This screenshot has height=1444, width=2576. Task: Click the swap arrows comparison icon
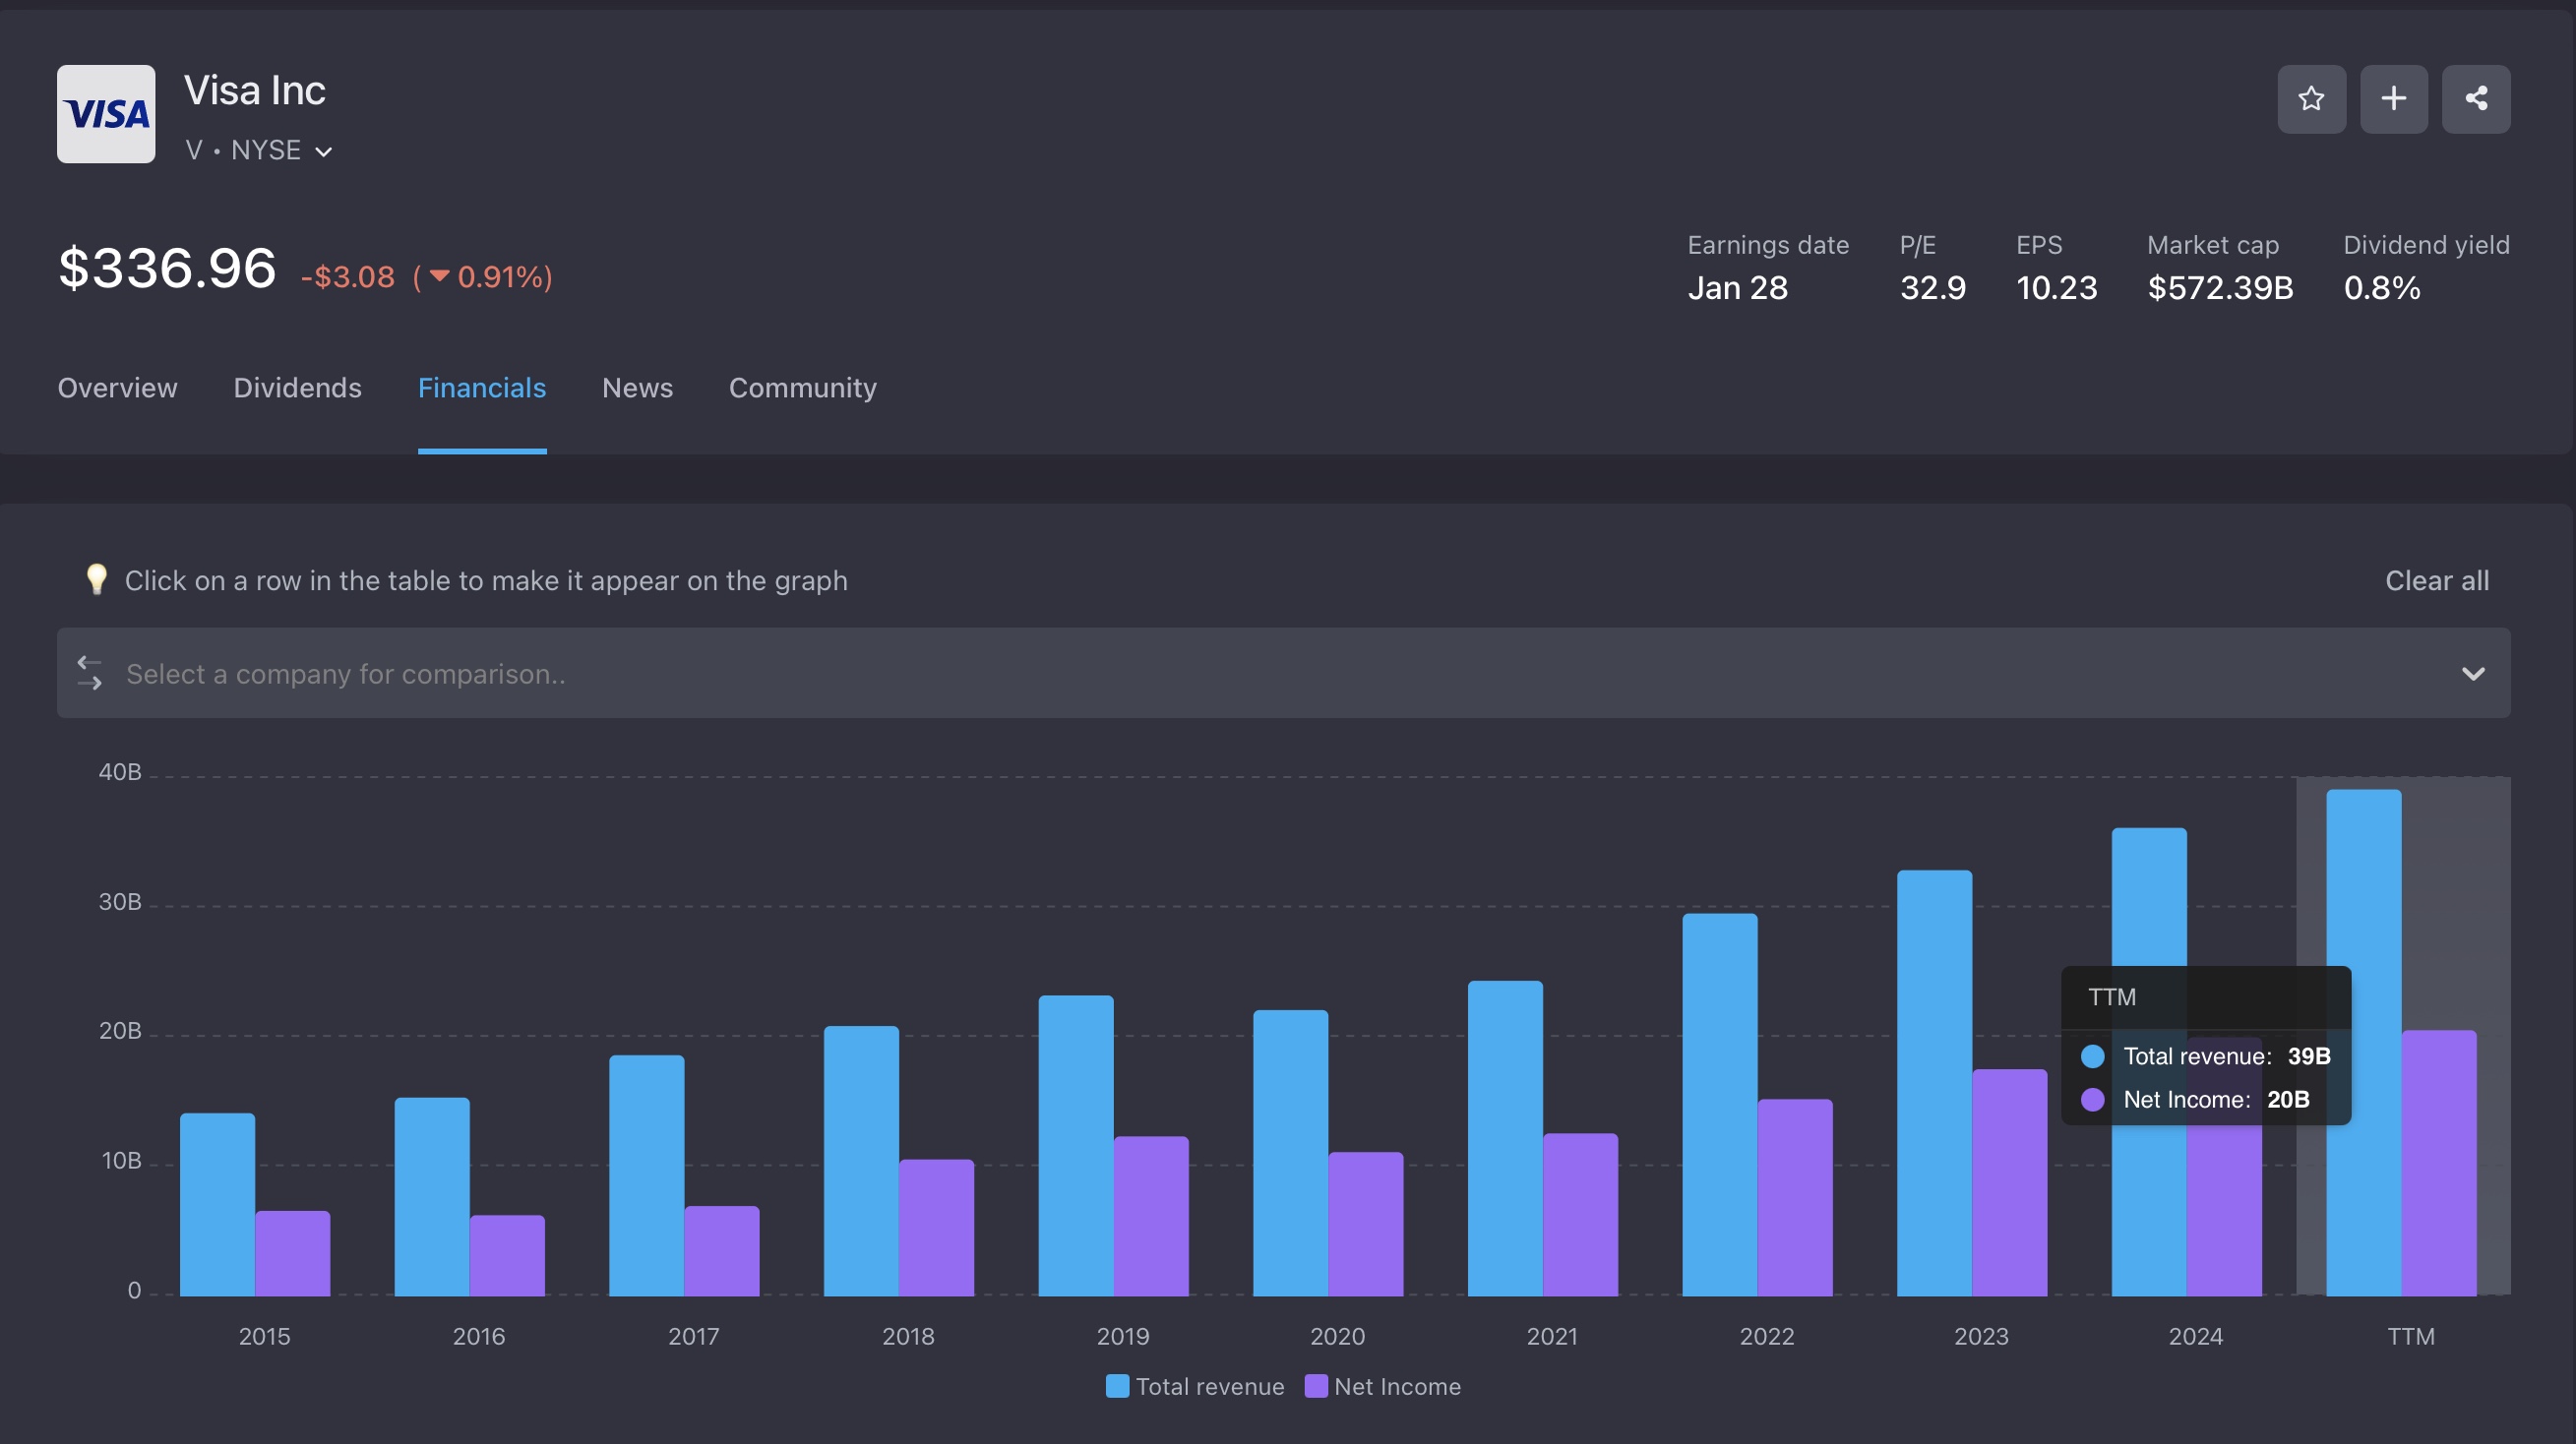tap(90, 673)
